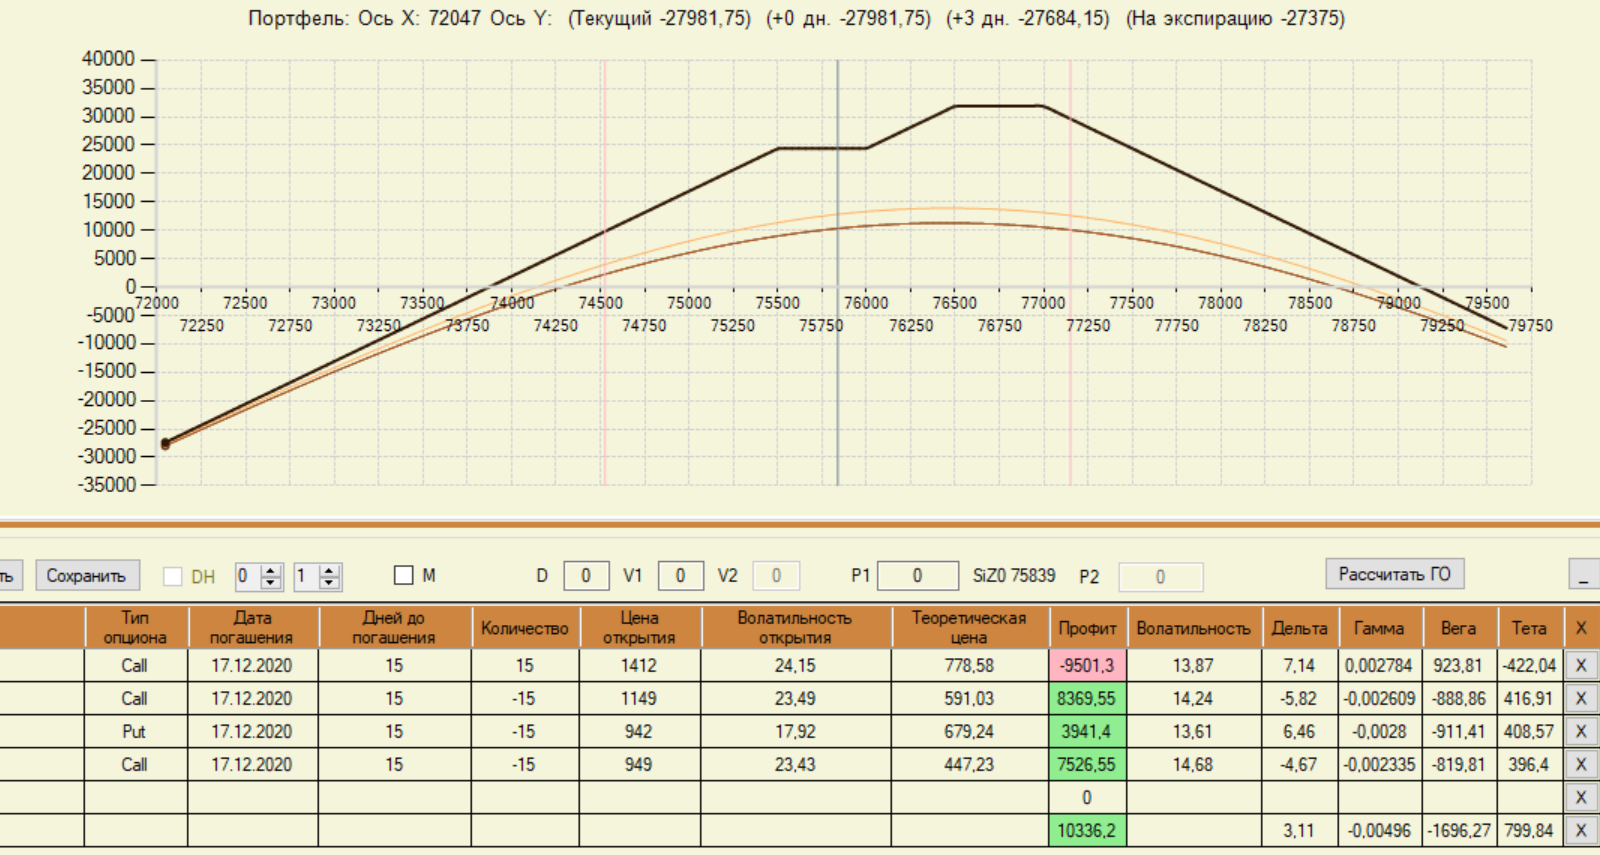Click the green profit cell 3941,4
The image size is (1600, 855).
tap(1087, 731)
